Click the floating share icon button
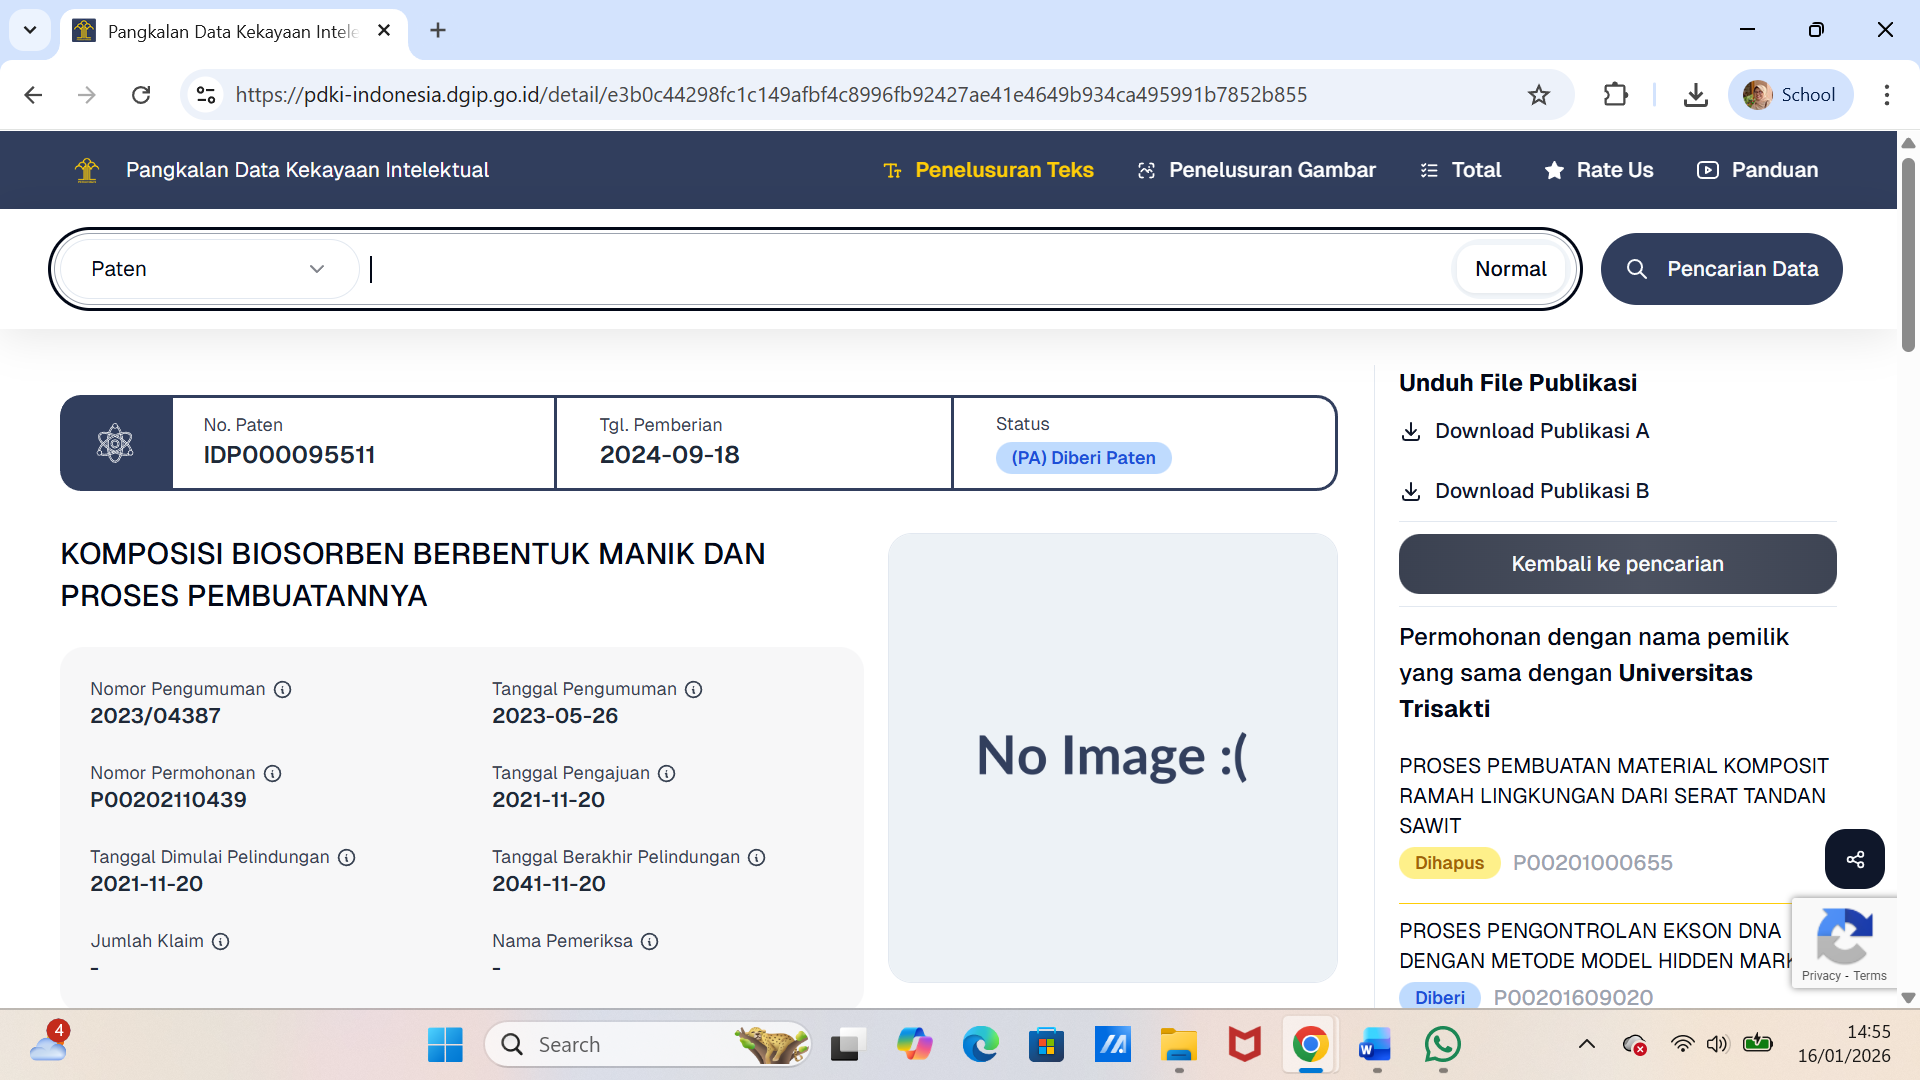Image resolution: width=1920 pixels, height=1080 pixels. point(1854,859)
